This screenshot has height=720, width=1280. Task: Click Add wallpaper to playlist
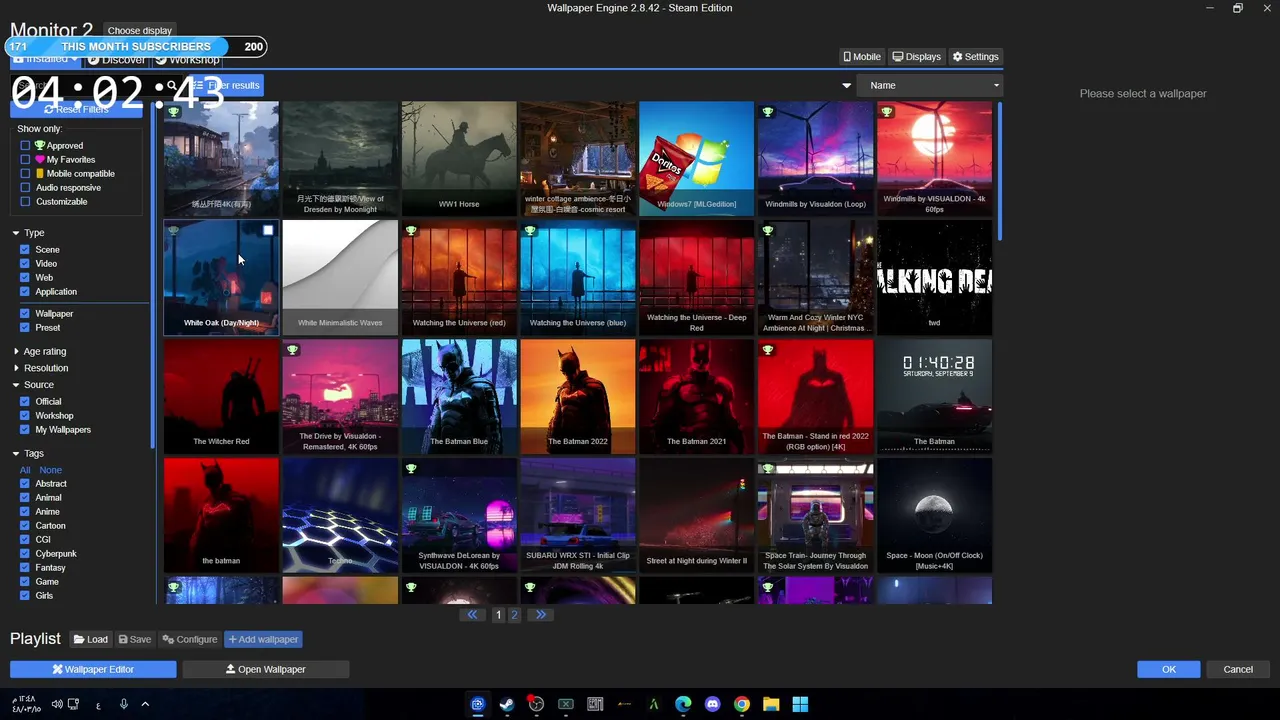(x=263, y=640)
